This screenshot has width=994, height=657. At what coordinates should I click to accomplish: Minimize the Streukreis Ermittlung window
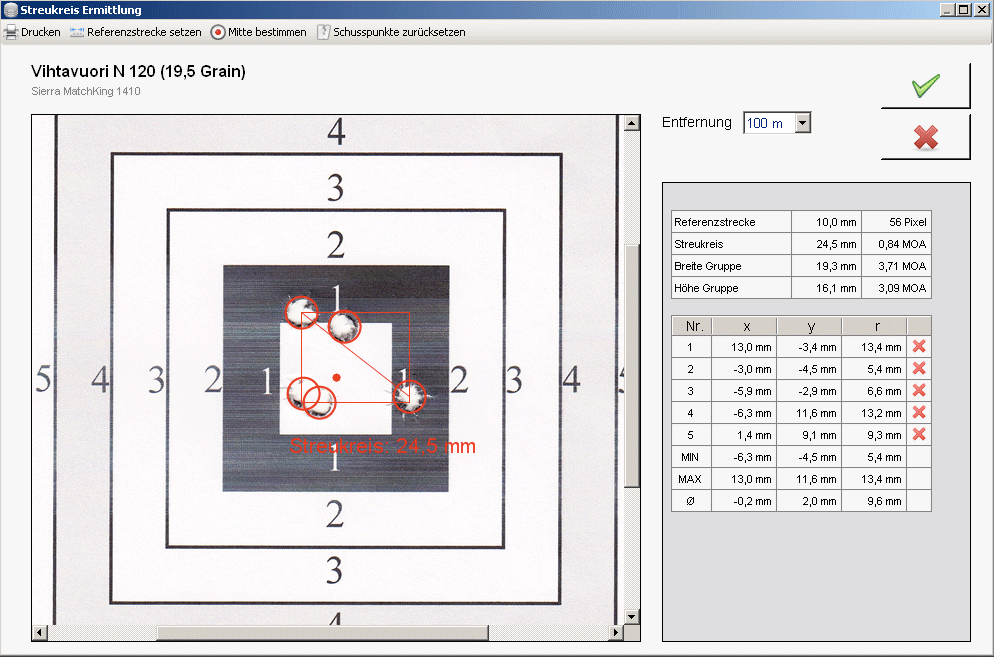tap(947, 10)
